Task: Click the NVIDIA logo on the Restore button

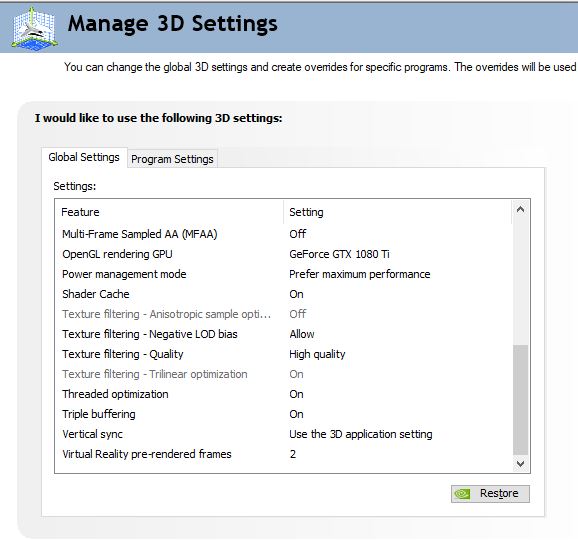Action: click(x=462, y=494)
